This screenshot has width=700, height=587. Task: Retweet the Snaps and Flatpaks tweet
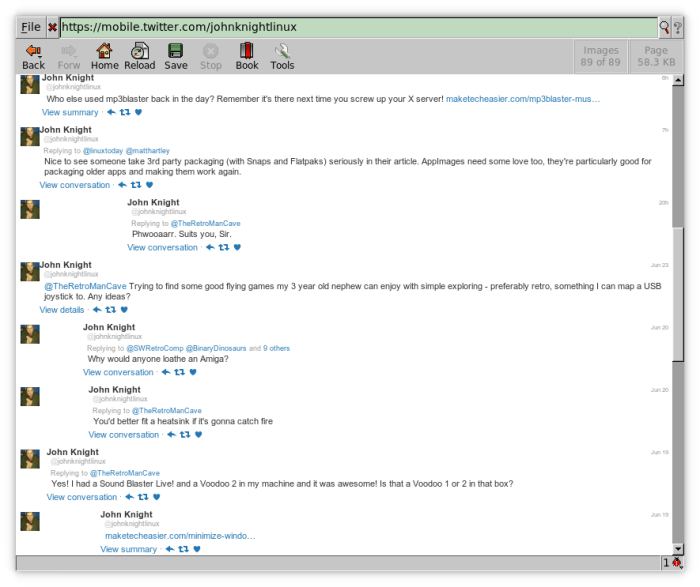coord(136,185)
